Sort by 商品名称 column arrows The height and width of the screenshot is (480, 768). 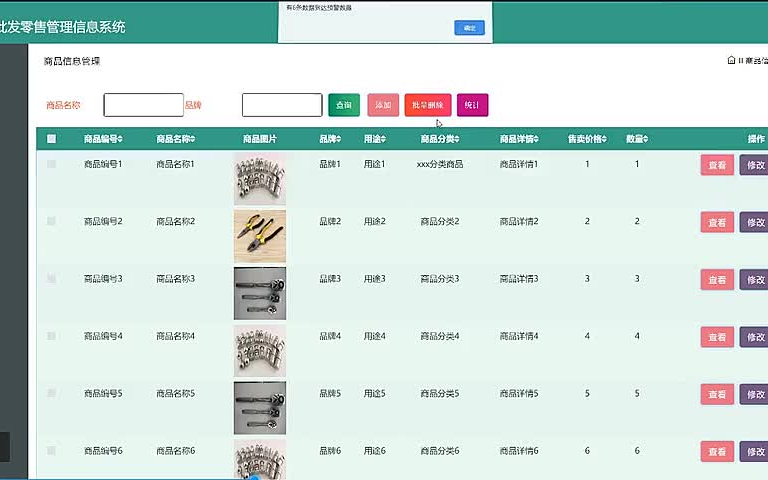pos(192,139)
